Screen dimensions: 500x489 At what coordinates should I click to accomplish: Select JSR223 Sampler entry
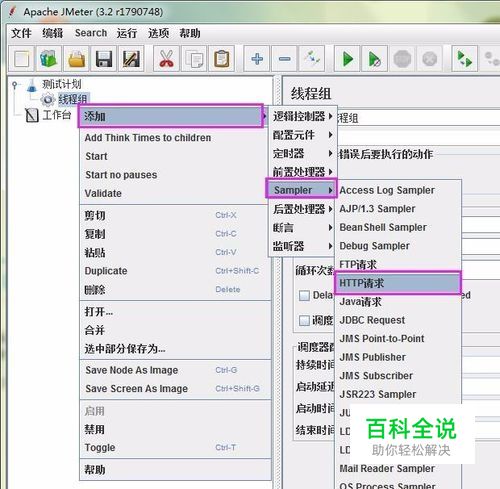click(398, 394)
